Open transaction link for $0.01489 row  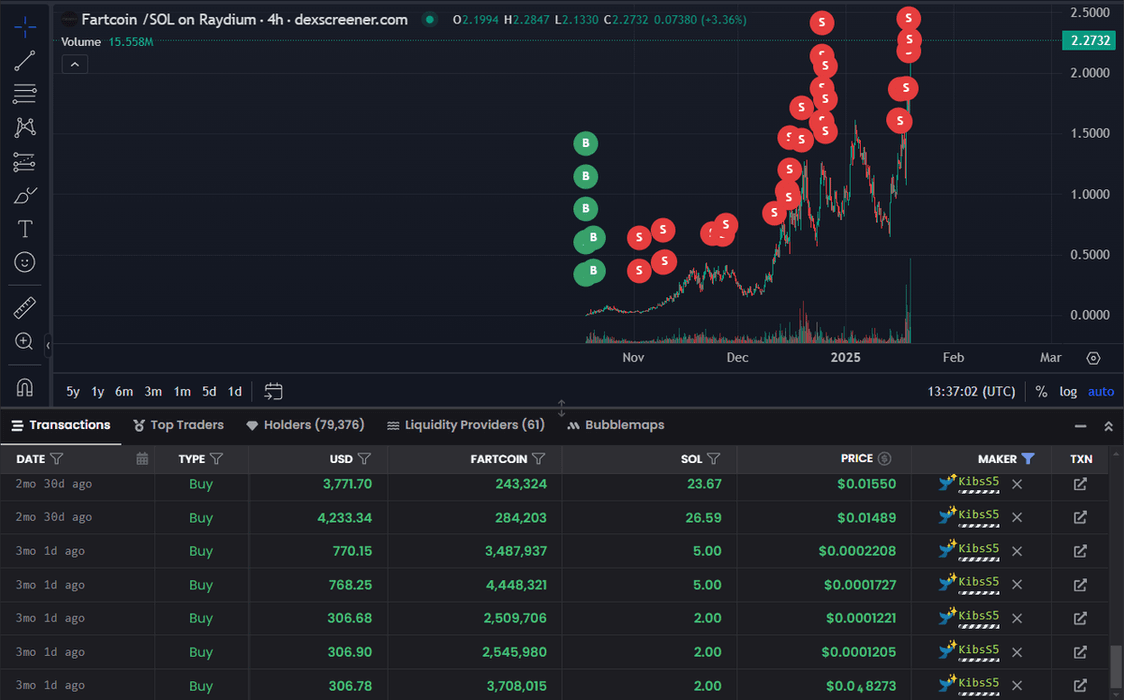pos(1080,517)
